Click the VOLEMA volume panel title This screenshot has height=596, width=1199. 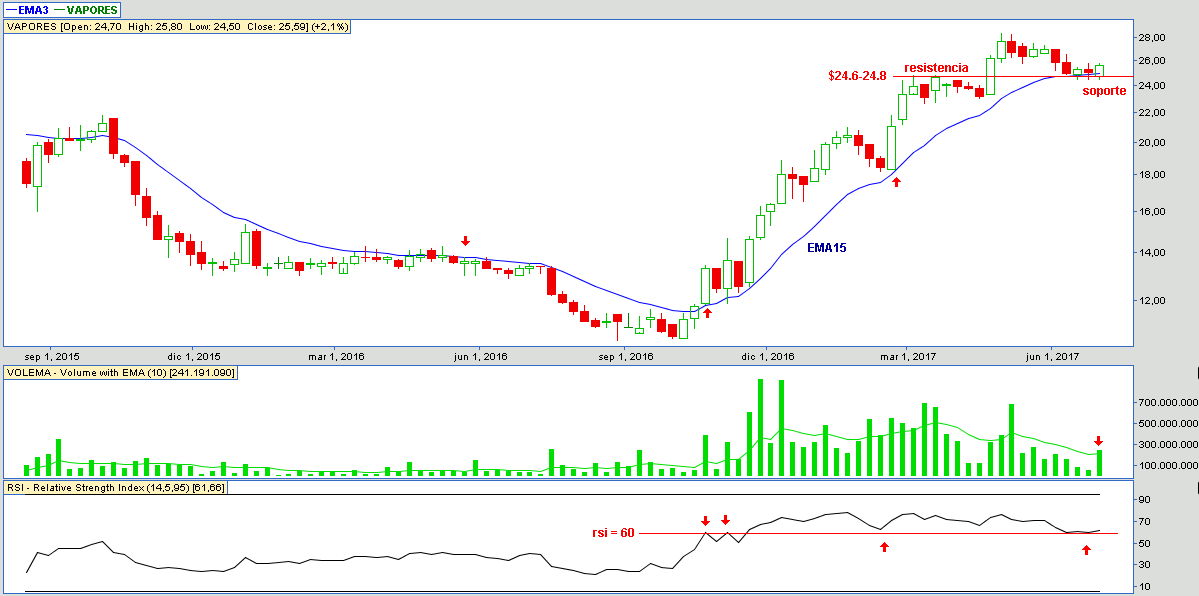(121, 373)
